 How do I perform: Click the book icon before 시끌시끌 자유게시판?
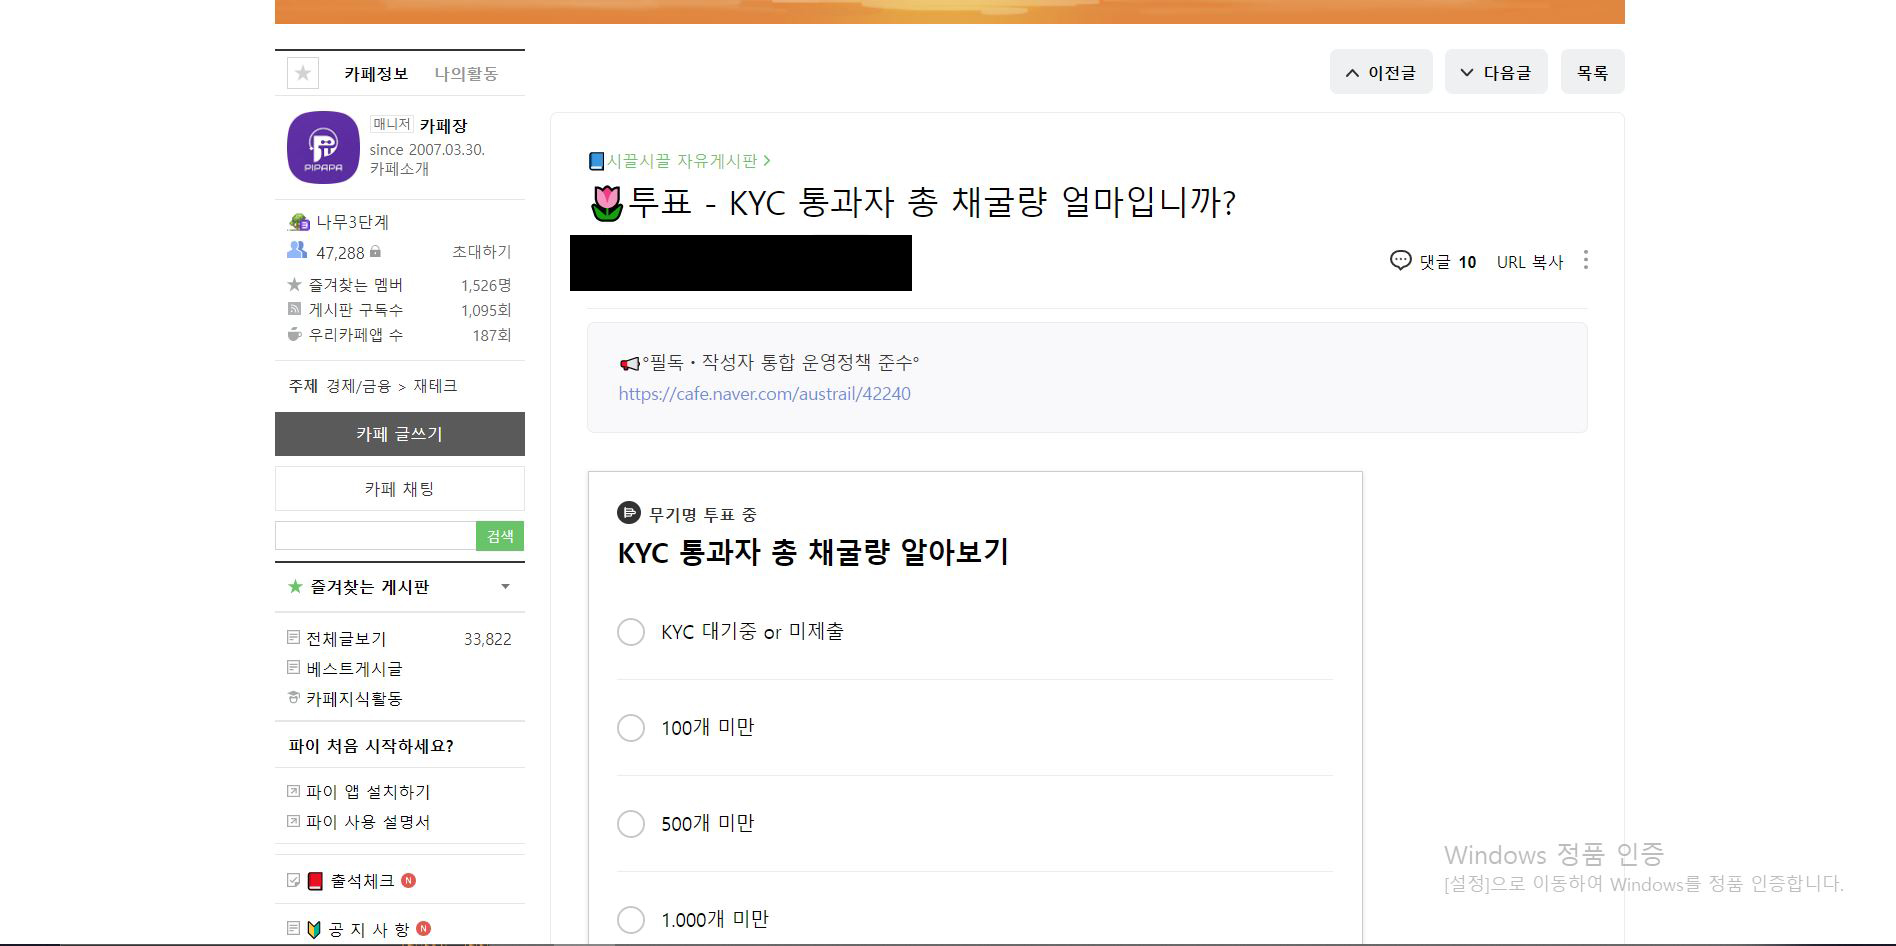pos(597,161)
